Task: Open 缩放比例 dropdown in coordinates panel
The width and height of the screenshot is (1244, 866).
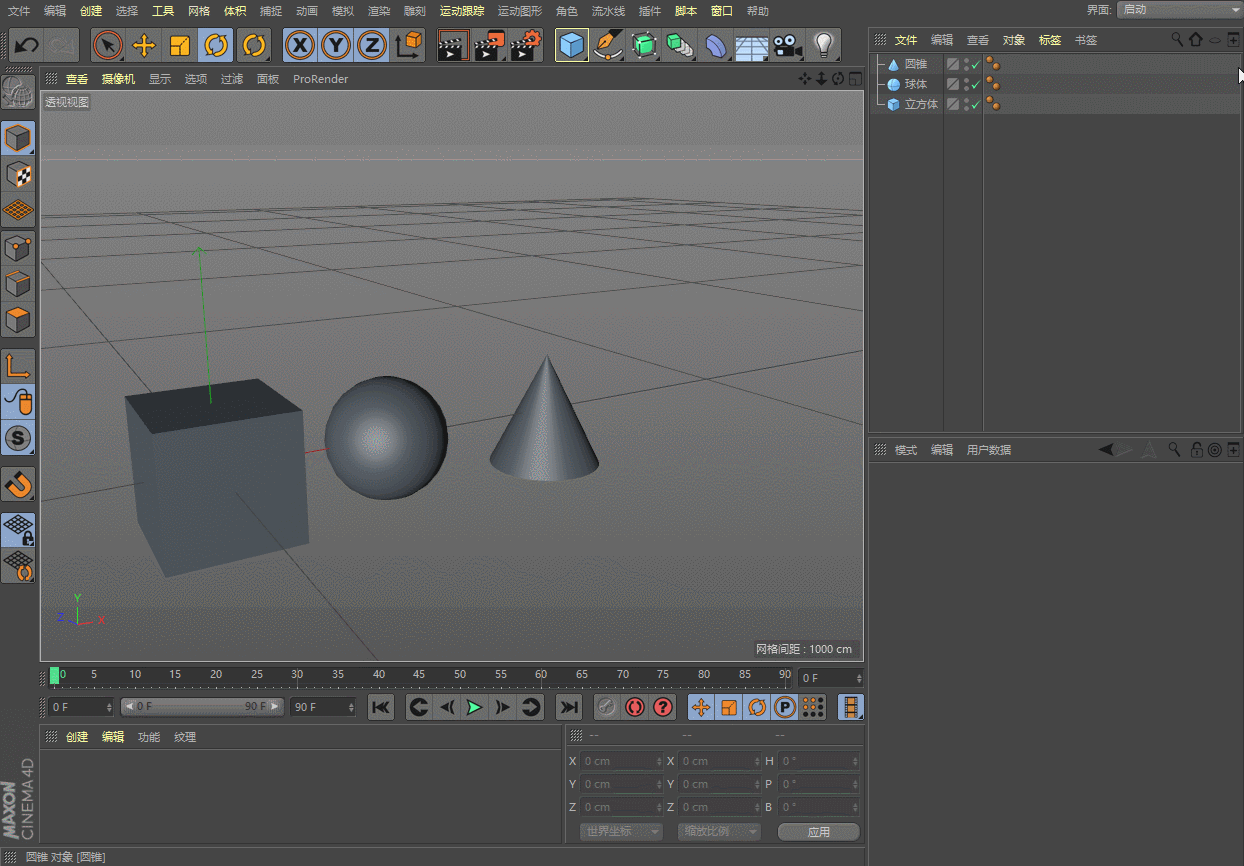Action: tap(719, 831)
